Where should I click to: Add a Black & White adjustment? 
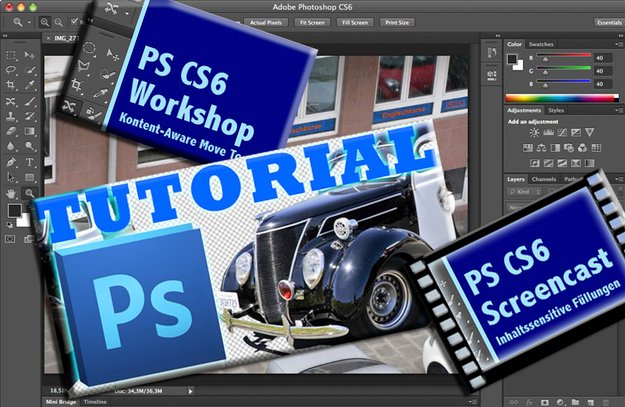555,148
